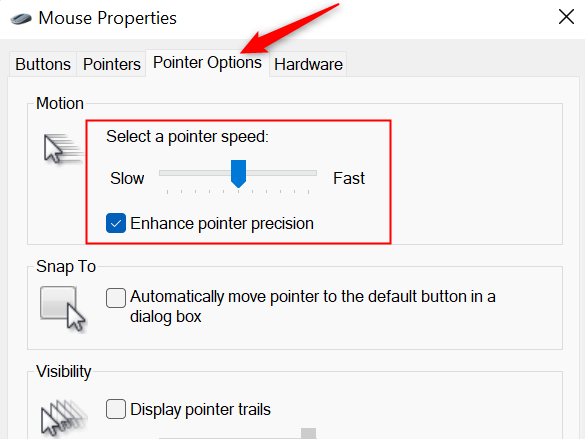Click the Mouse Properties title text
The width and height of the screenshot is (585, 439).
[x=107, y=18]
